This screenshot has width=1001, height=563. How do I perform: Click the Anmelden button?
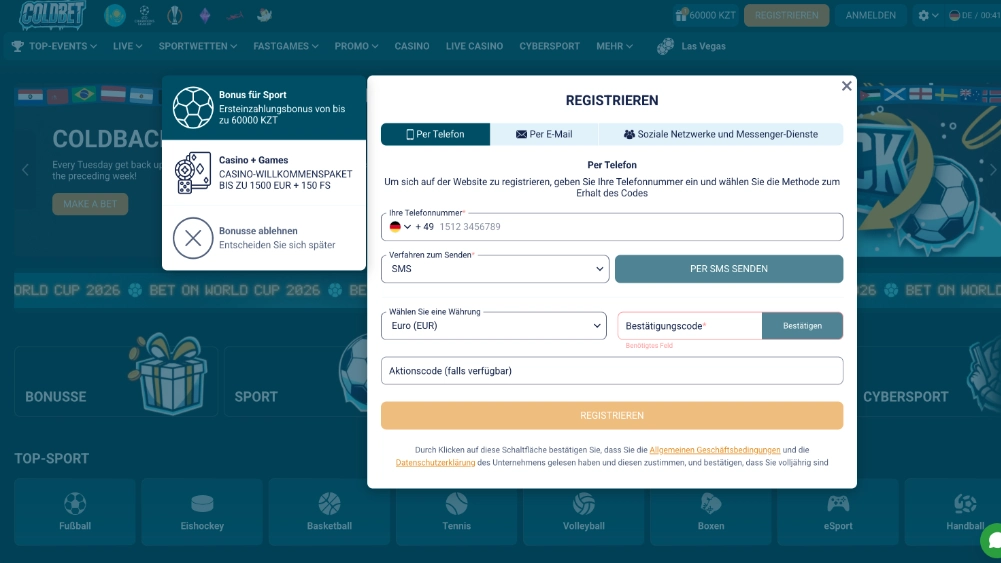(870, 15)
